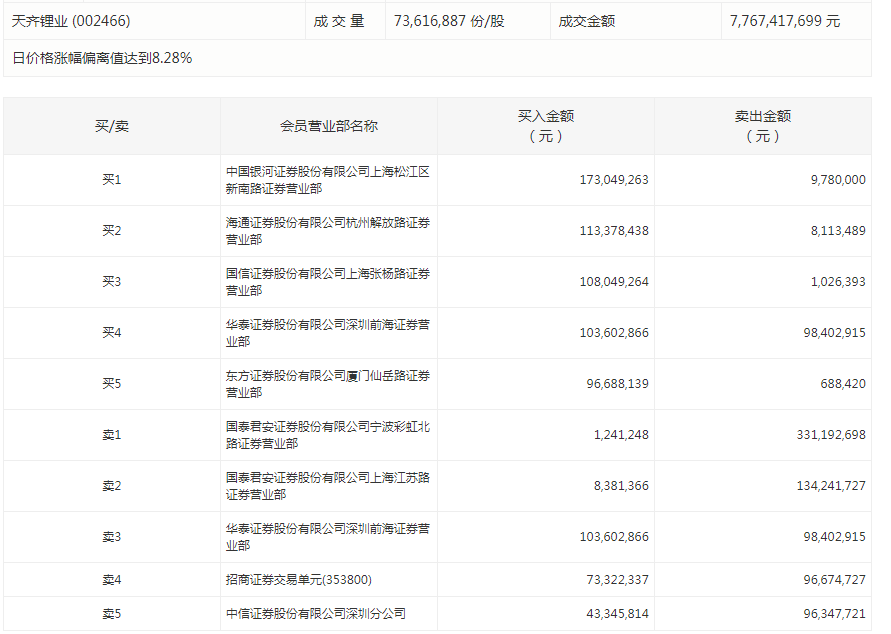Select buy amount 173,049,263

pos(614,180)
